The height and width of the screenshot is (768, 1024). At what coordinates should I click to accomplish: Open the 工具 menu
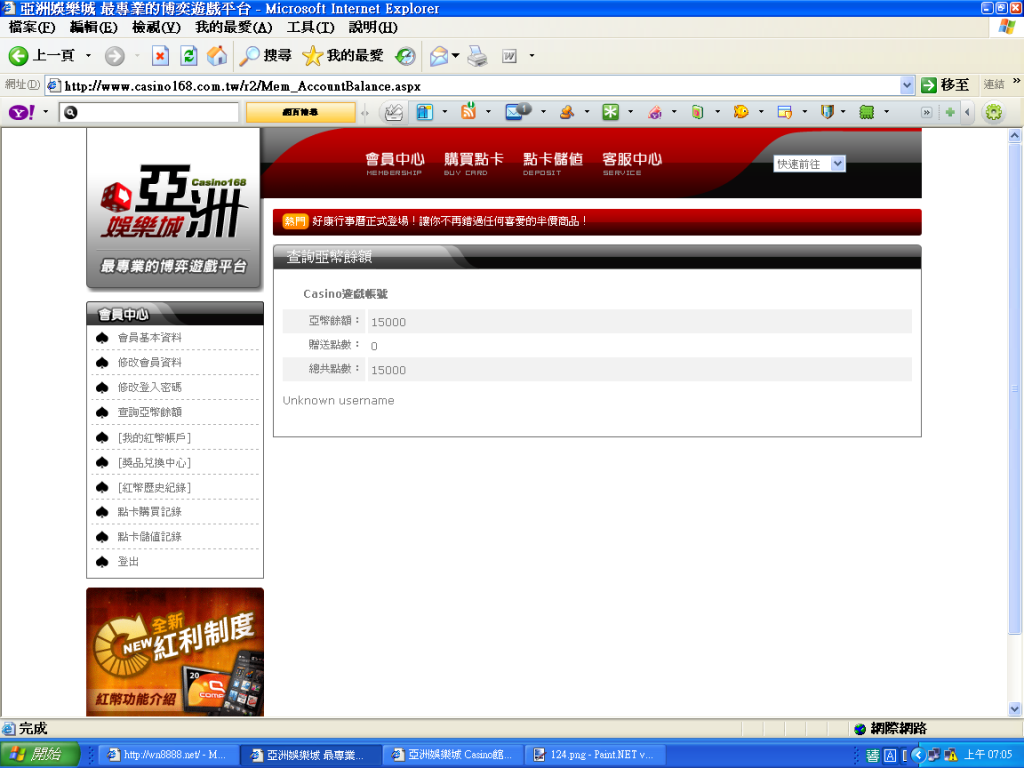click(x=310, y=27)
